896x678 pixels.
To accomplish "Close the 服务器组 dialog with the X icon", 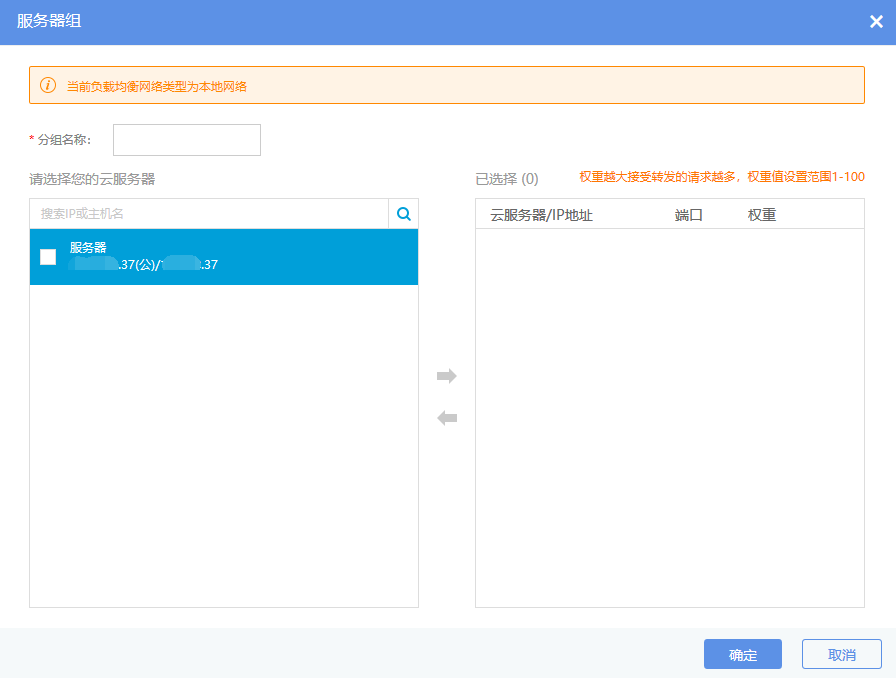I will click(876, 21).
